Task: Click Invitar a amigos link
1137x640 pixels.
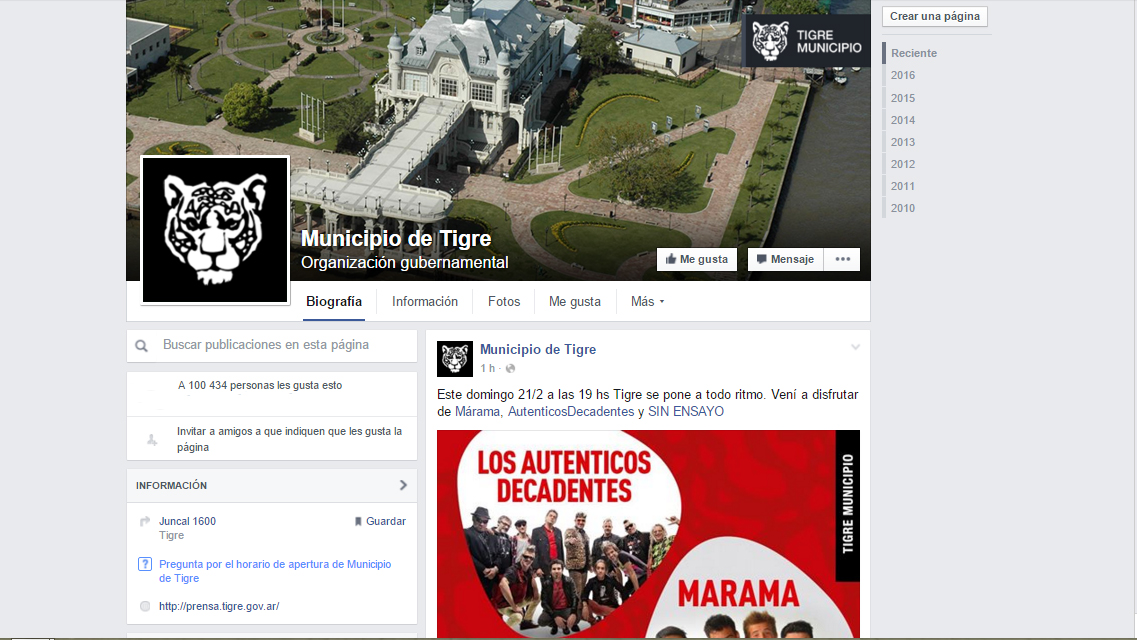Action: [289, 439]
